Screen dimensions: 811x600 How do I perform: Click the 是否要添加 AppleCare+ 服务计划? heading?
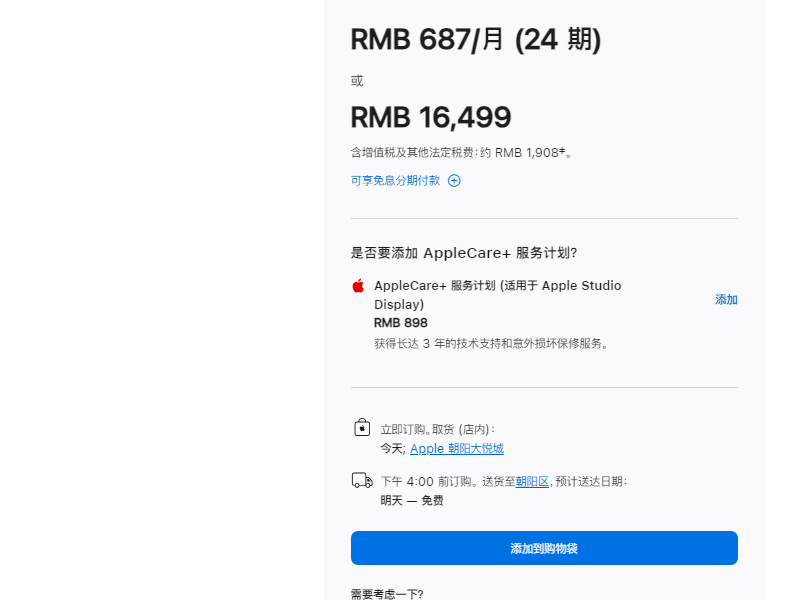(x=464, y=253)
